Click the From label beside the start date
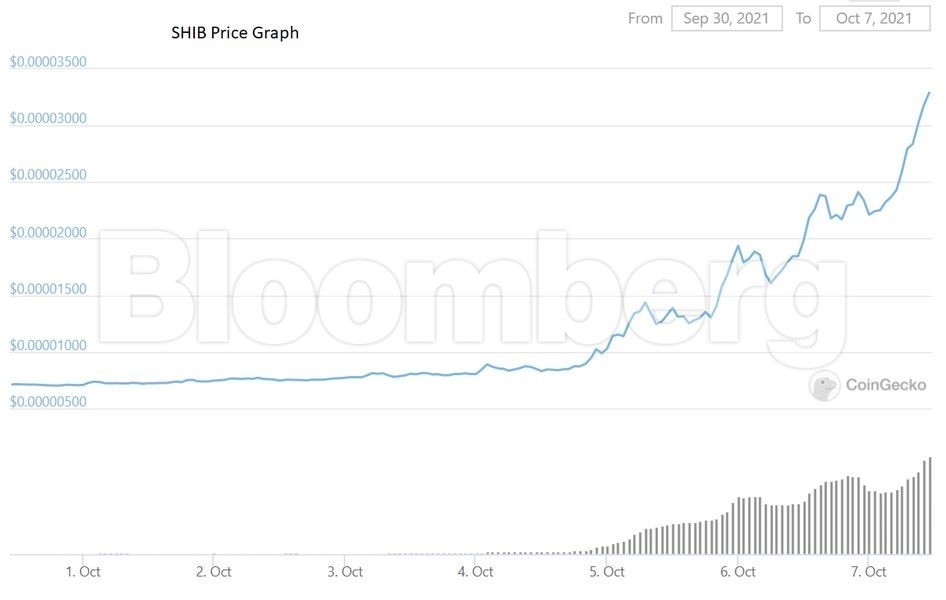Screen dimensions: 946x600 [x=645, y=18]
